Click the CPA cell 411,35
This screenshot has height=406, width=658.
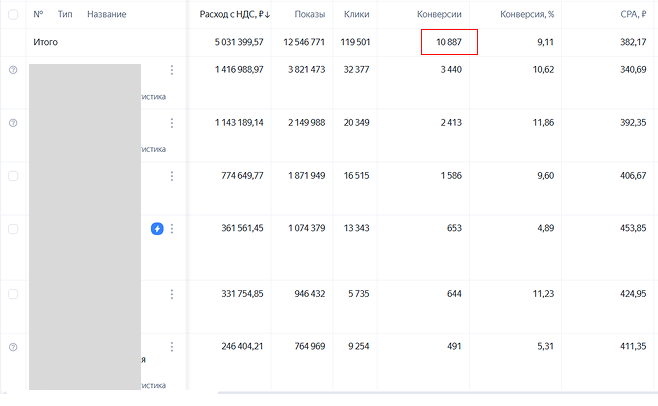[633, 346]
